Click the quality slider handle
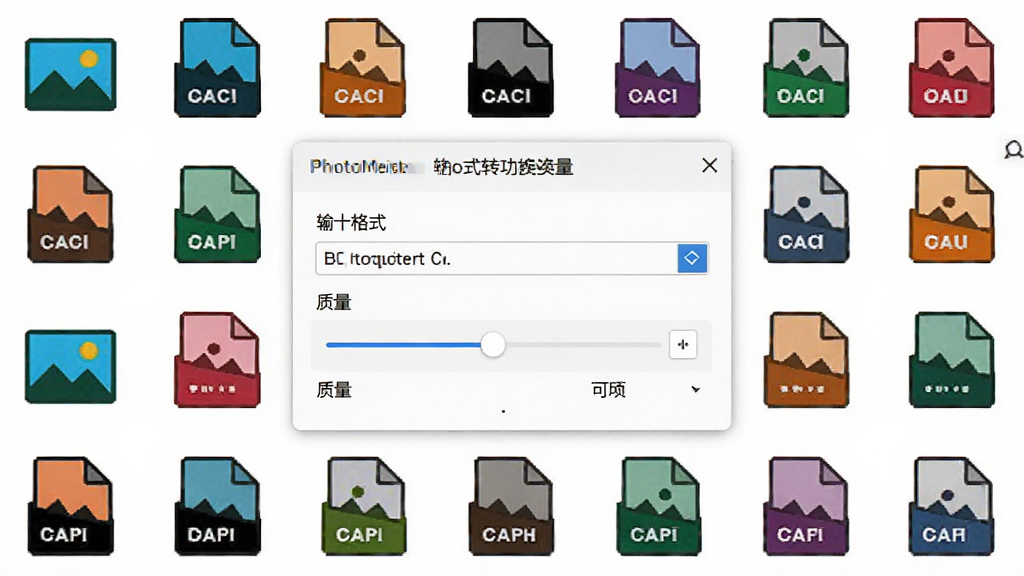The image size is (1024, 576). 493,344
